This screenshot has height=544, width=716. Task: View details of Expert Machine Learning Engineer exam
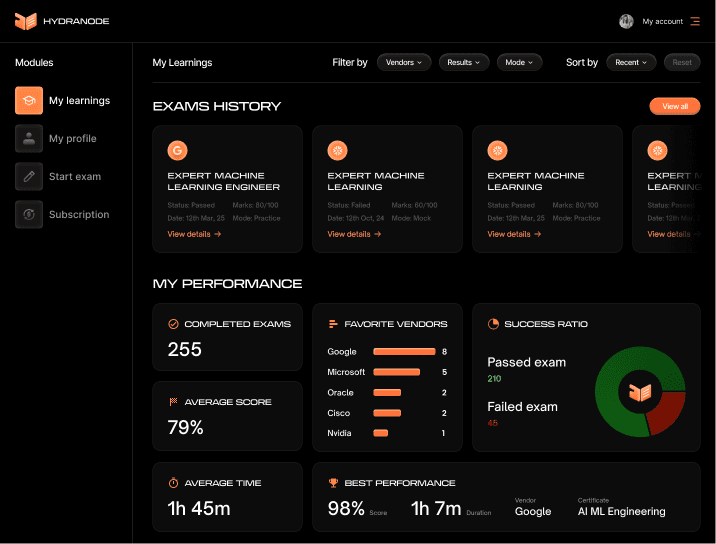[x=194, y=234]
